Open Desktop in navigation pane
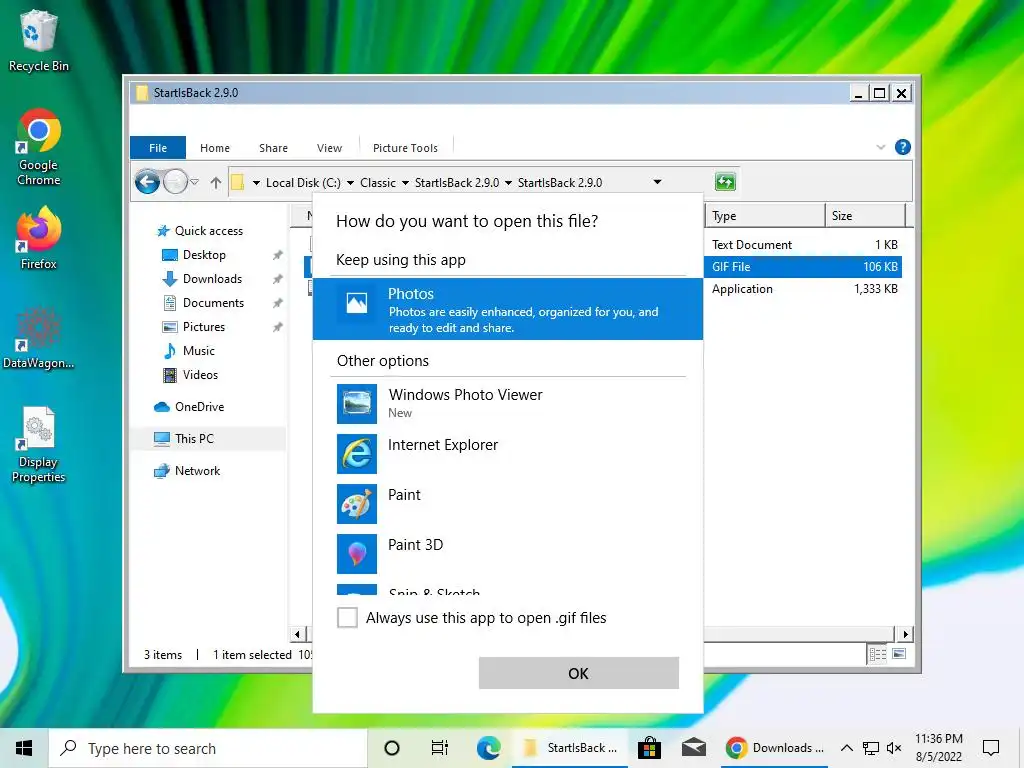 click(x=195, y=255)
